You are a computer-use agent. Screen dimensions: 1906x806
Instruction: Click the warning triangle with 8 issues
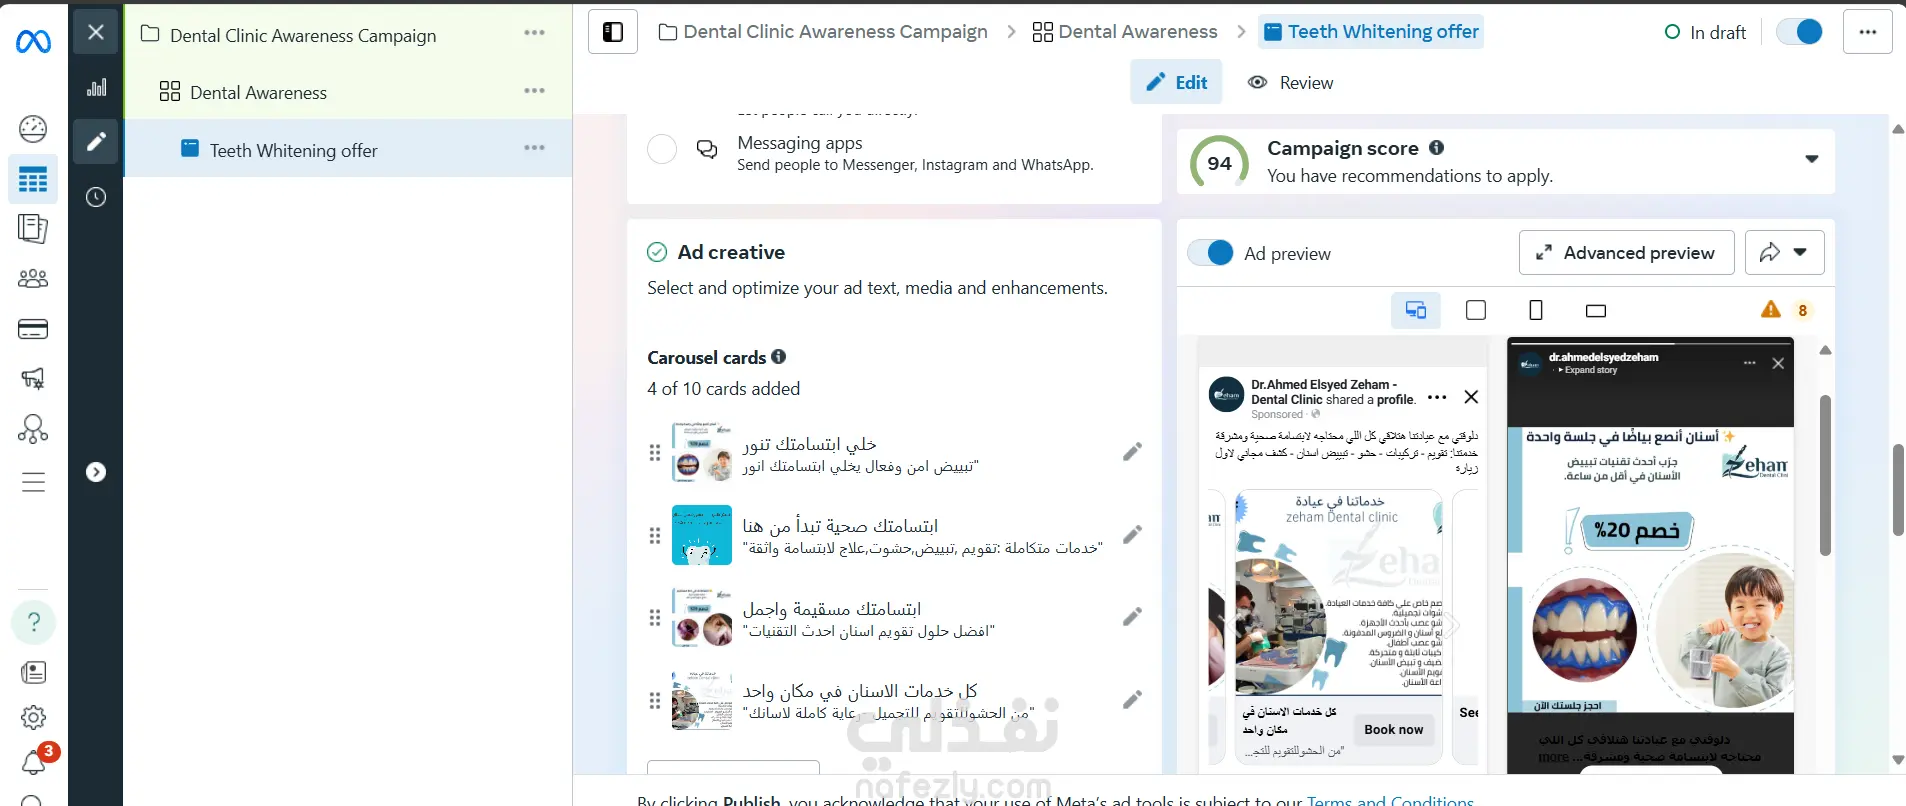[x=1785, y=310]
